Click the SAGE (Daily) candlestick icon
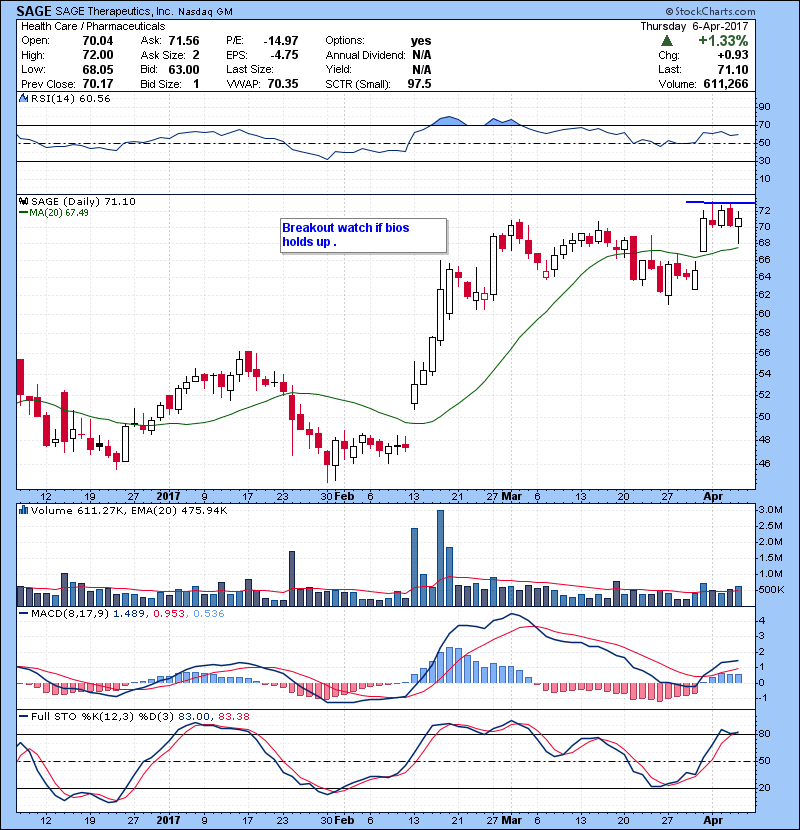The height and width of the screenshot is (830, 800). point(23,201)
